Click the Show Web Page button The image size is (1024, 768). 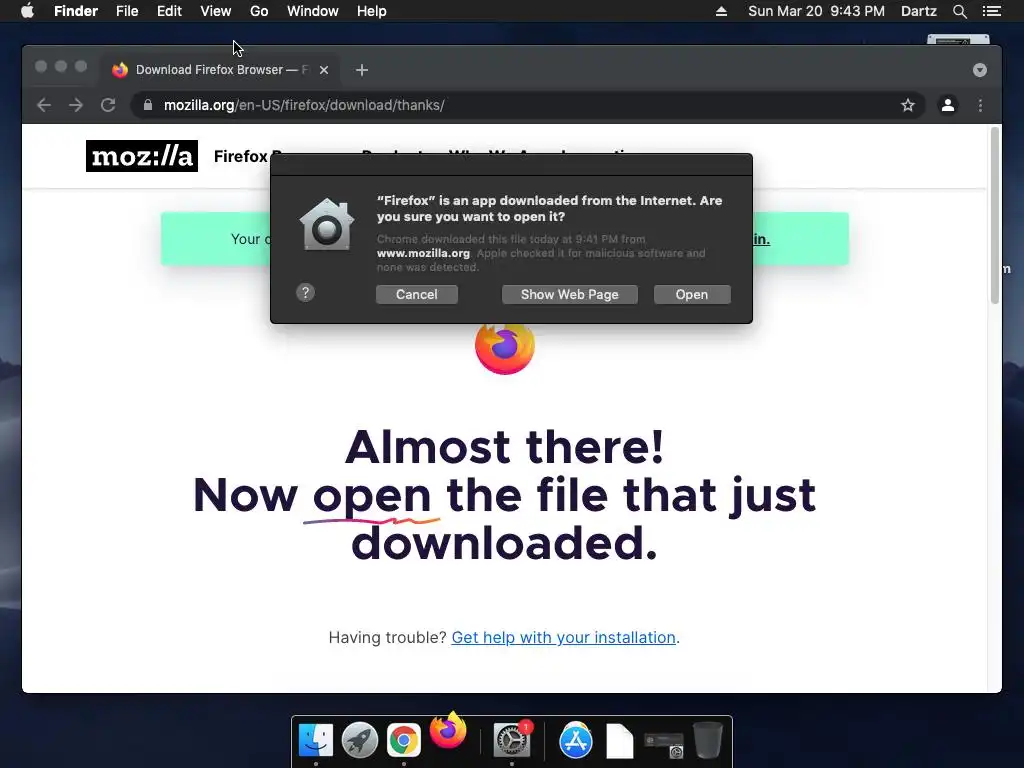(x=569, y=295)
